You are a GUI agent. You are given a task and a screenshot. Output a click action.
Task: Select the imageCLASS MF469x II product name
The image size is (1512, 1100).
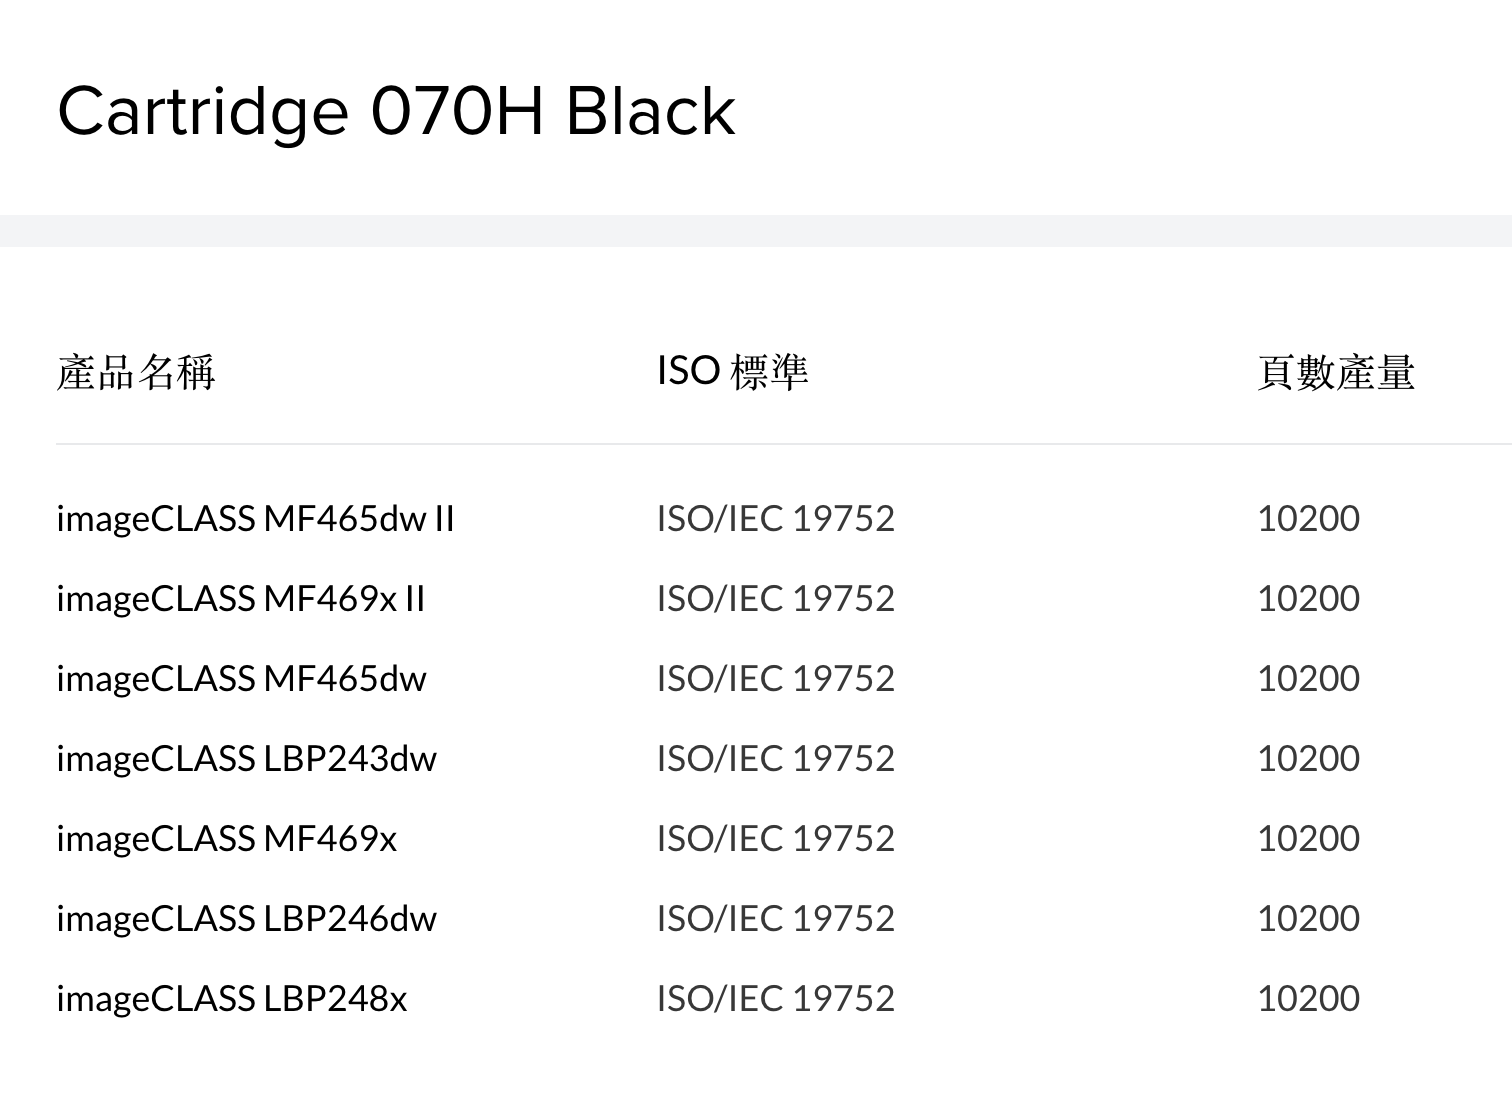(x=240, y=599)
